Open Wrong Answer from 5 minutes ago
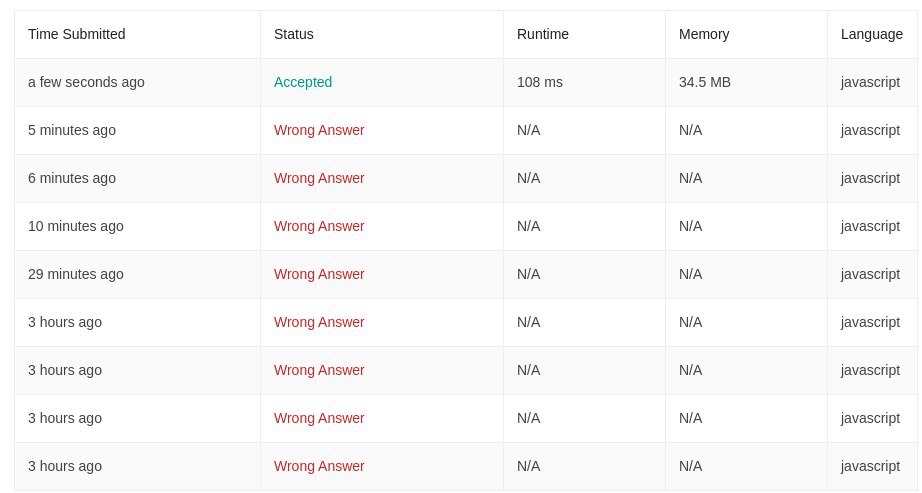This screenshot has width=922, height=493. 319,130
